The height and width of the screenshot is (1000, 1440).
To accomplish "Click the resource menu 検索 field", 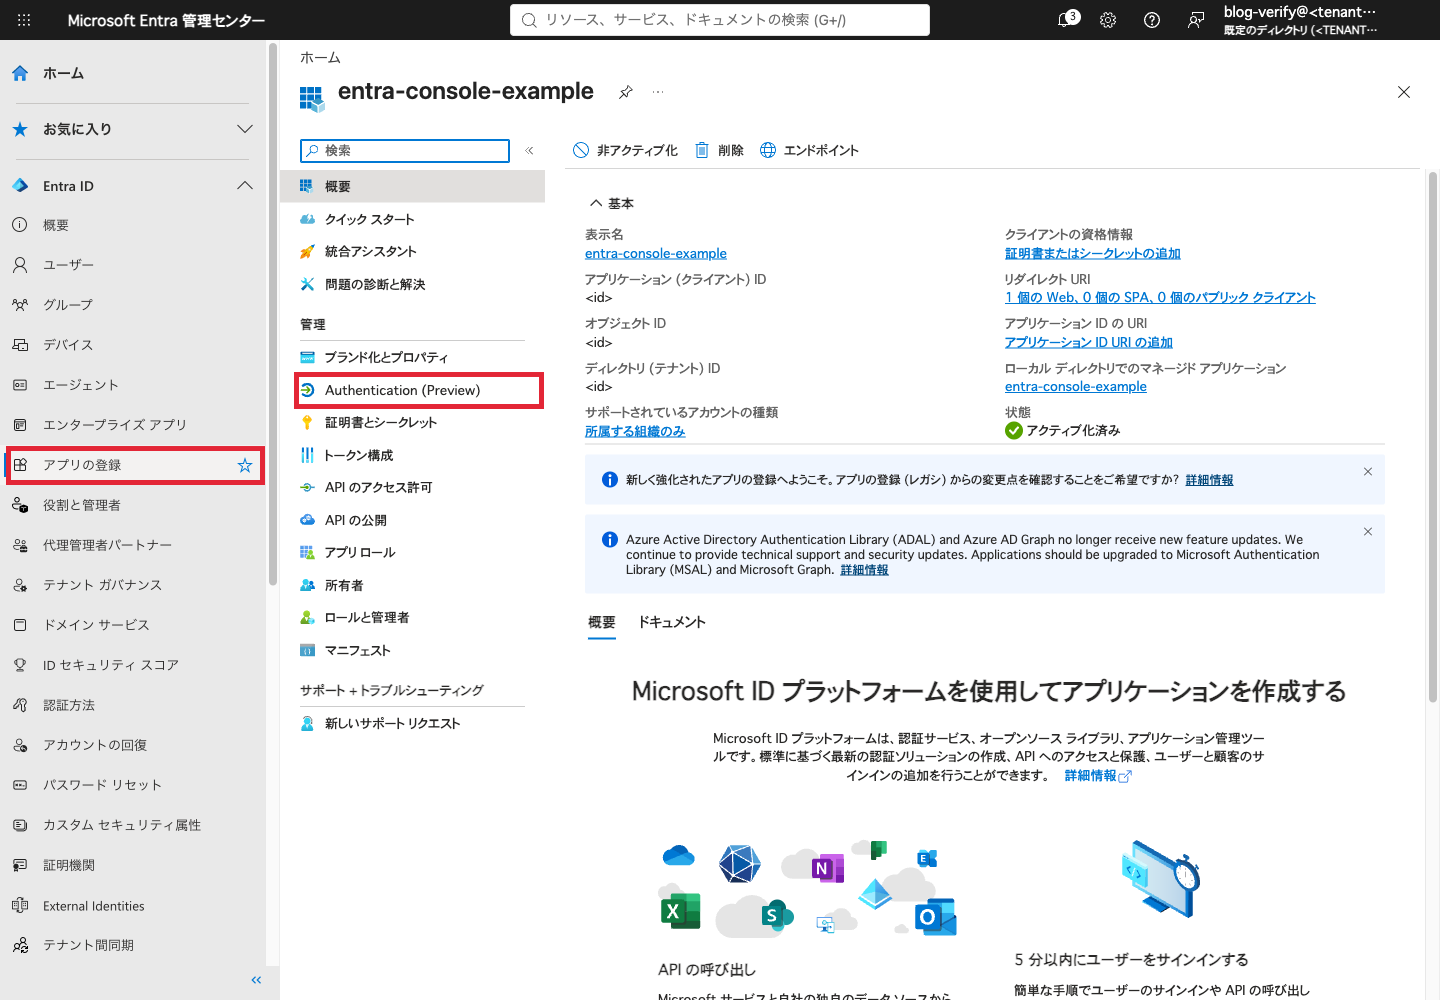I will (x=405, y=151).
